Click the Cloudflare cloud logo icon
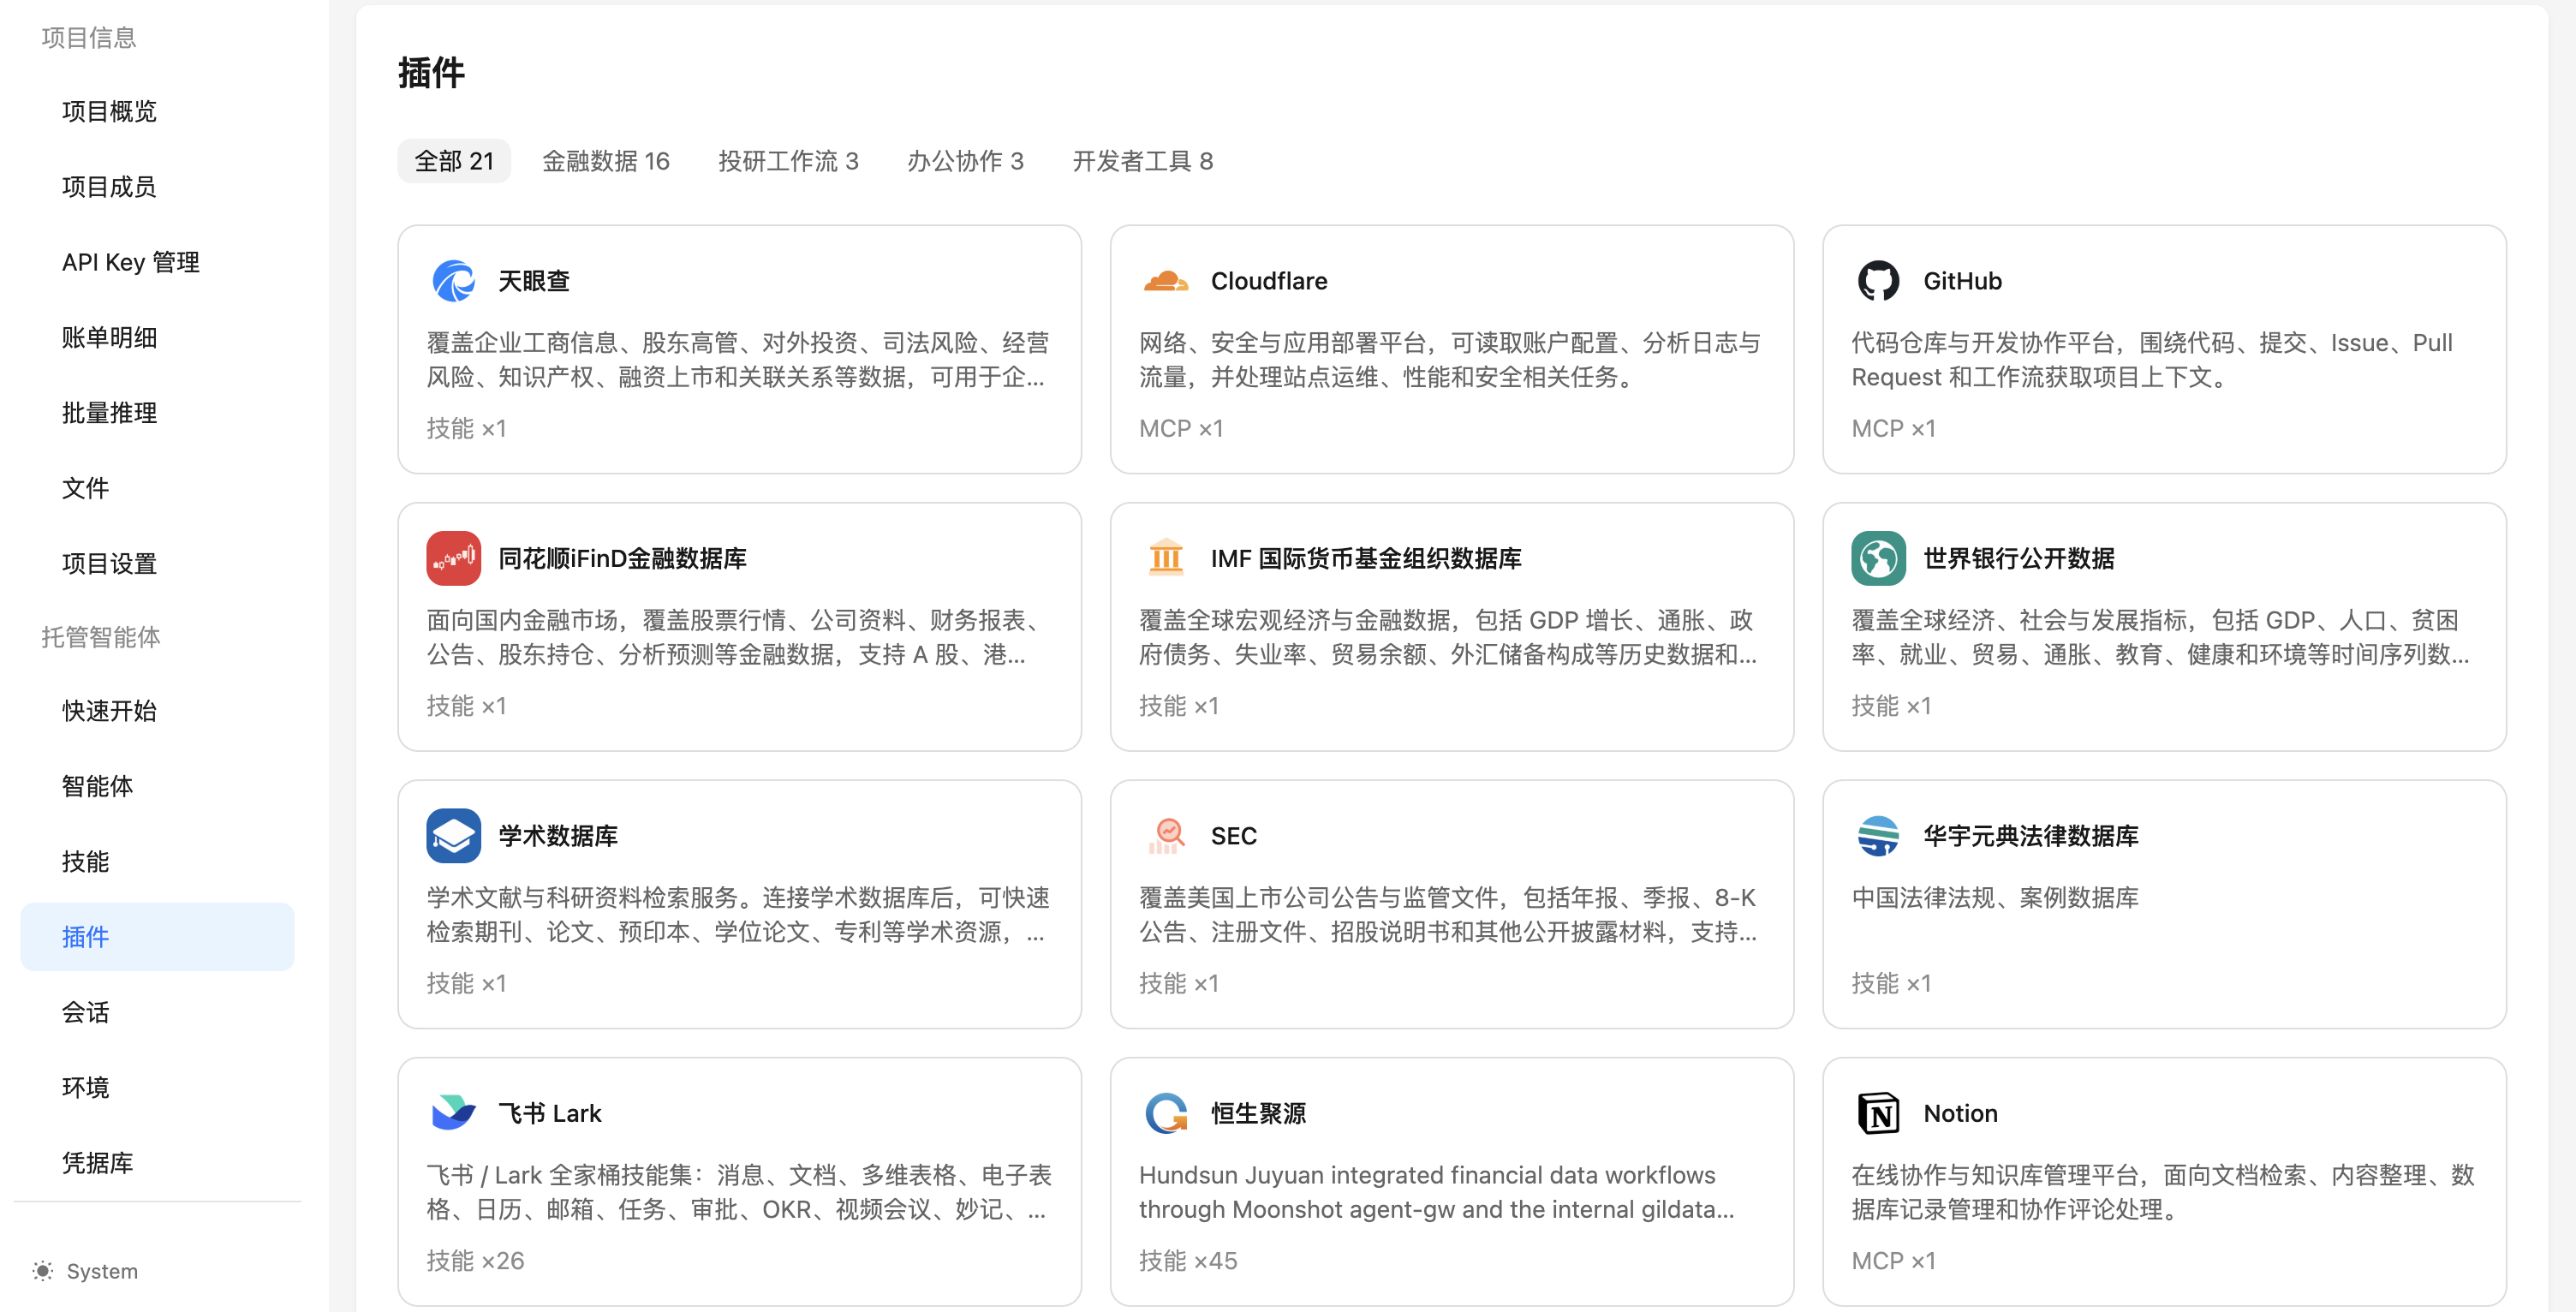Viewport: 2576px width, 1312px height. [x=1165, y=281]
